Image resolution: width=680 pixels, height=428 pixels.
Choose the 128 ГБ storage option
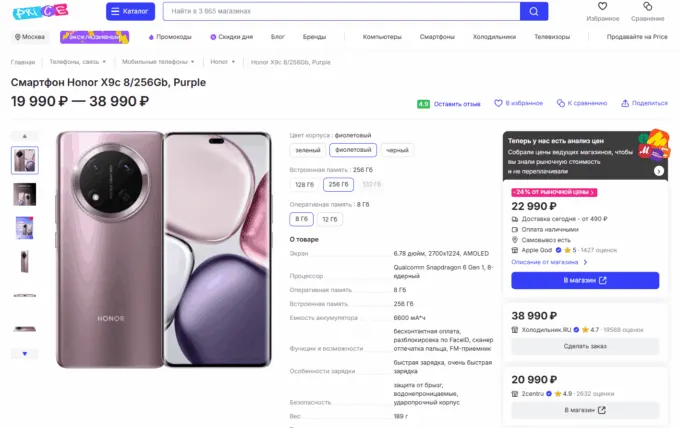[304, 184]
